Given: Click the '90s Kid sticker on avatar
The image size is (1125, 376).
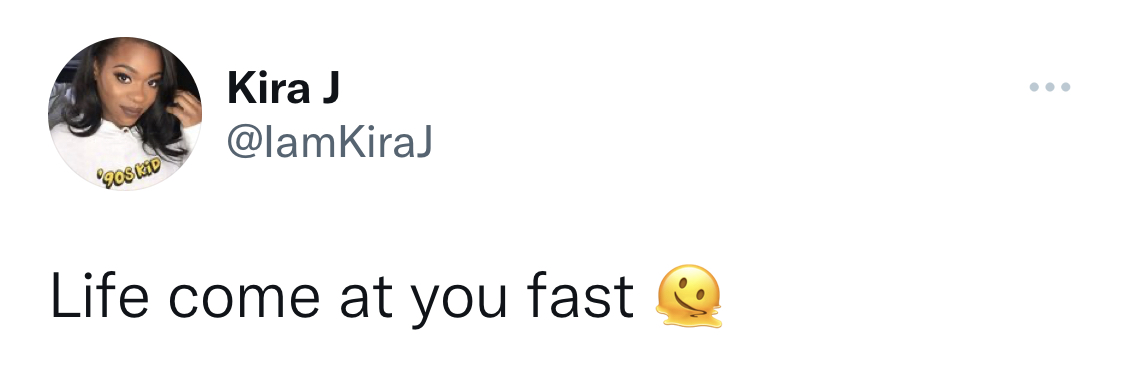Looking at the screenshot, I should 131,174.
